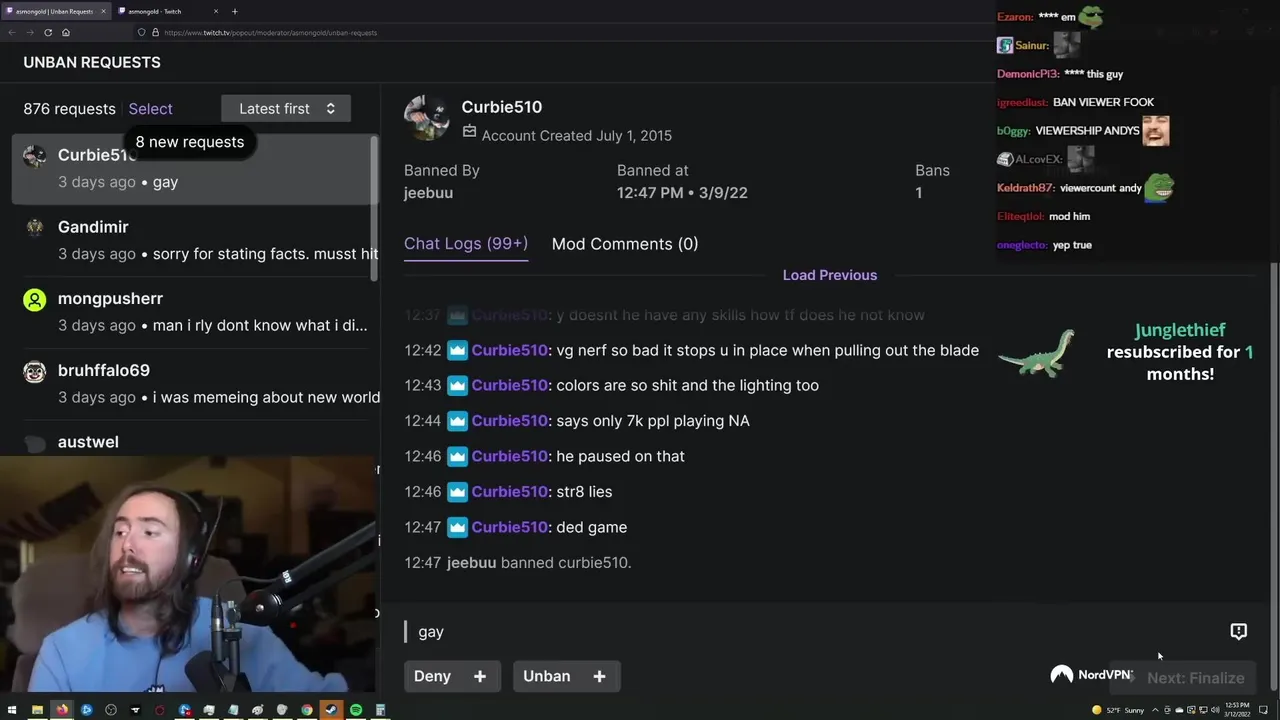Switch to the asmongold - Twitch browser tab

[166, 11]
